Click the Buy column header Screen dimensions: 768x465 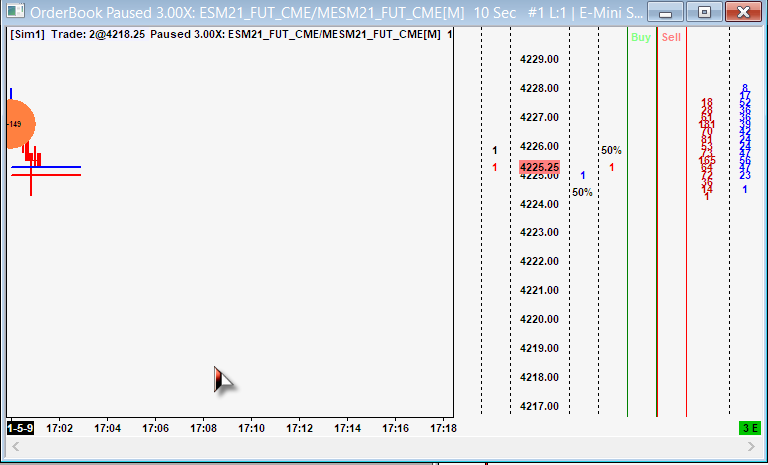(x=641, y=37)
